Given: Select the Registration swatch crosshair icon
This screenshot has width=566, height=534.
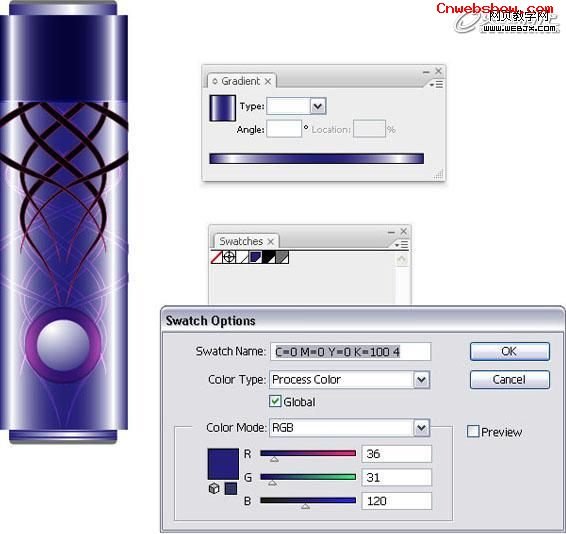Looking at the screenshot, I should click(x=229, y=257).
